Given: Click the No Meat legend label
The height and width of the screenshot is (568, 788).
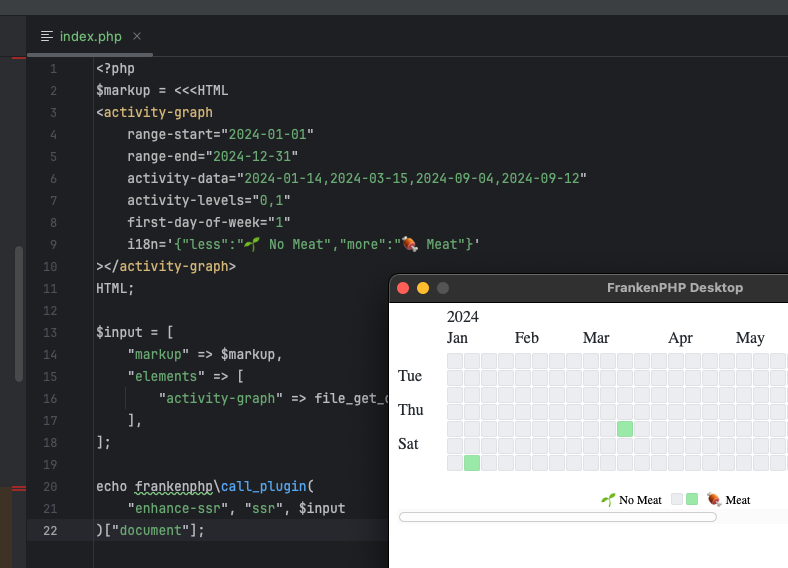Looking at the screenshot, I should 640,500.
